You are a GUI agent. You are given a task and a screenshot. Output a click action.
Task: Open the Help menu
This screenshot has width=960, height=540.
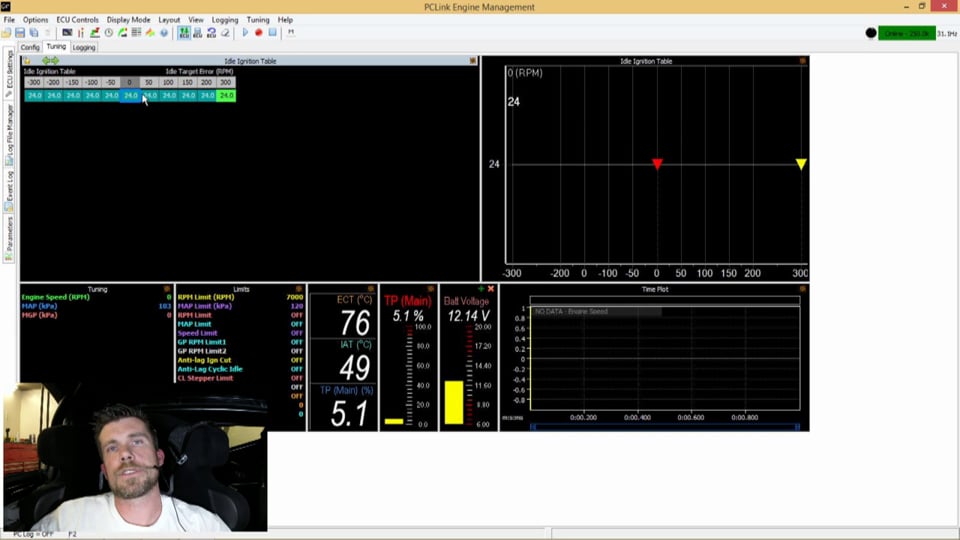285,20
